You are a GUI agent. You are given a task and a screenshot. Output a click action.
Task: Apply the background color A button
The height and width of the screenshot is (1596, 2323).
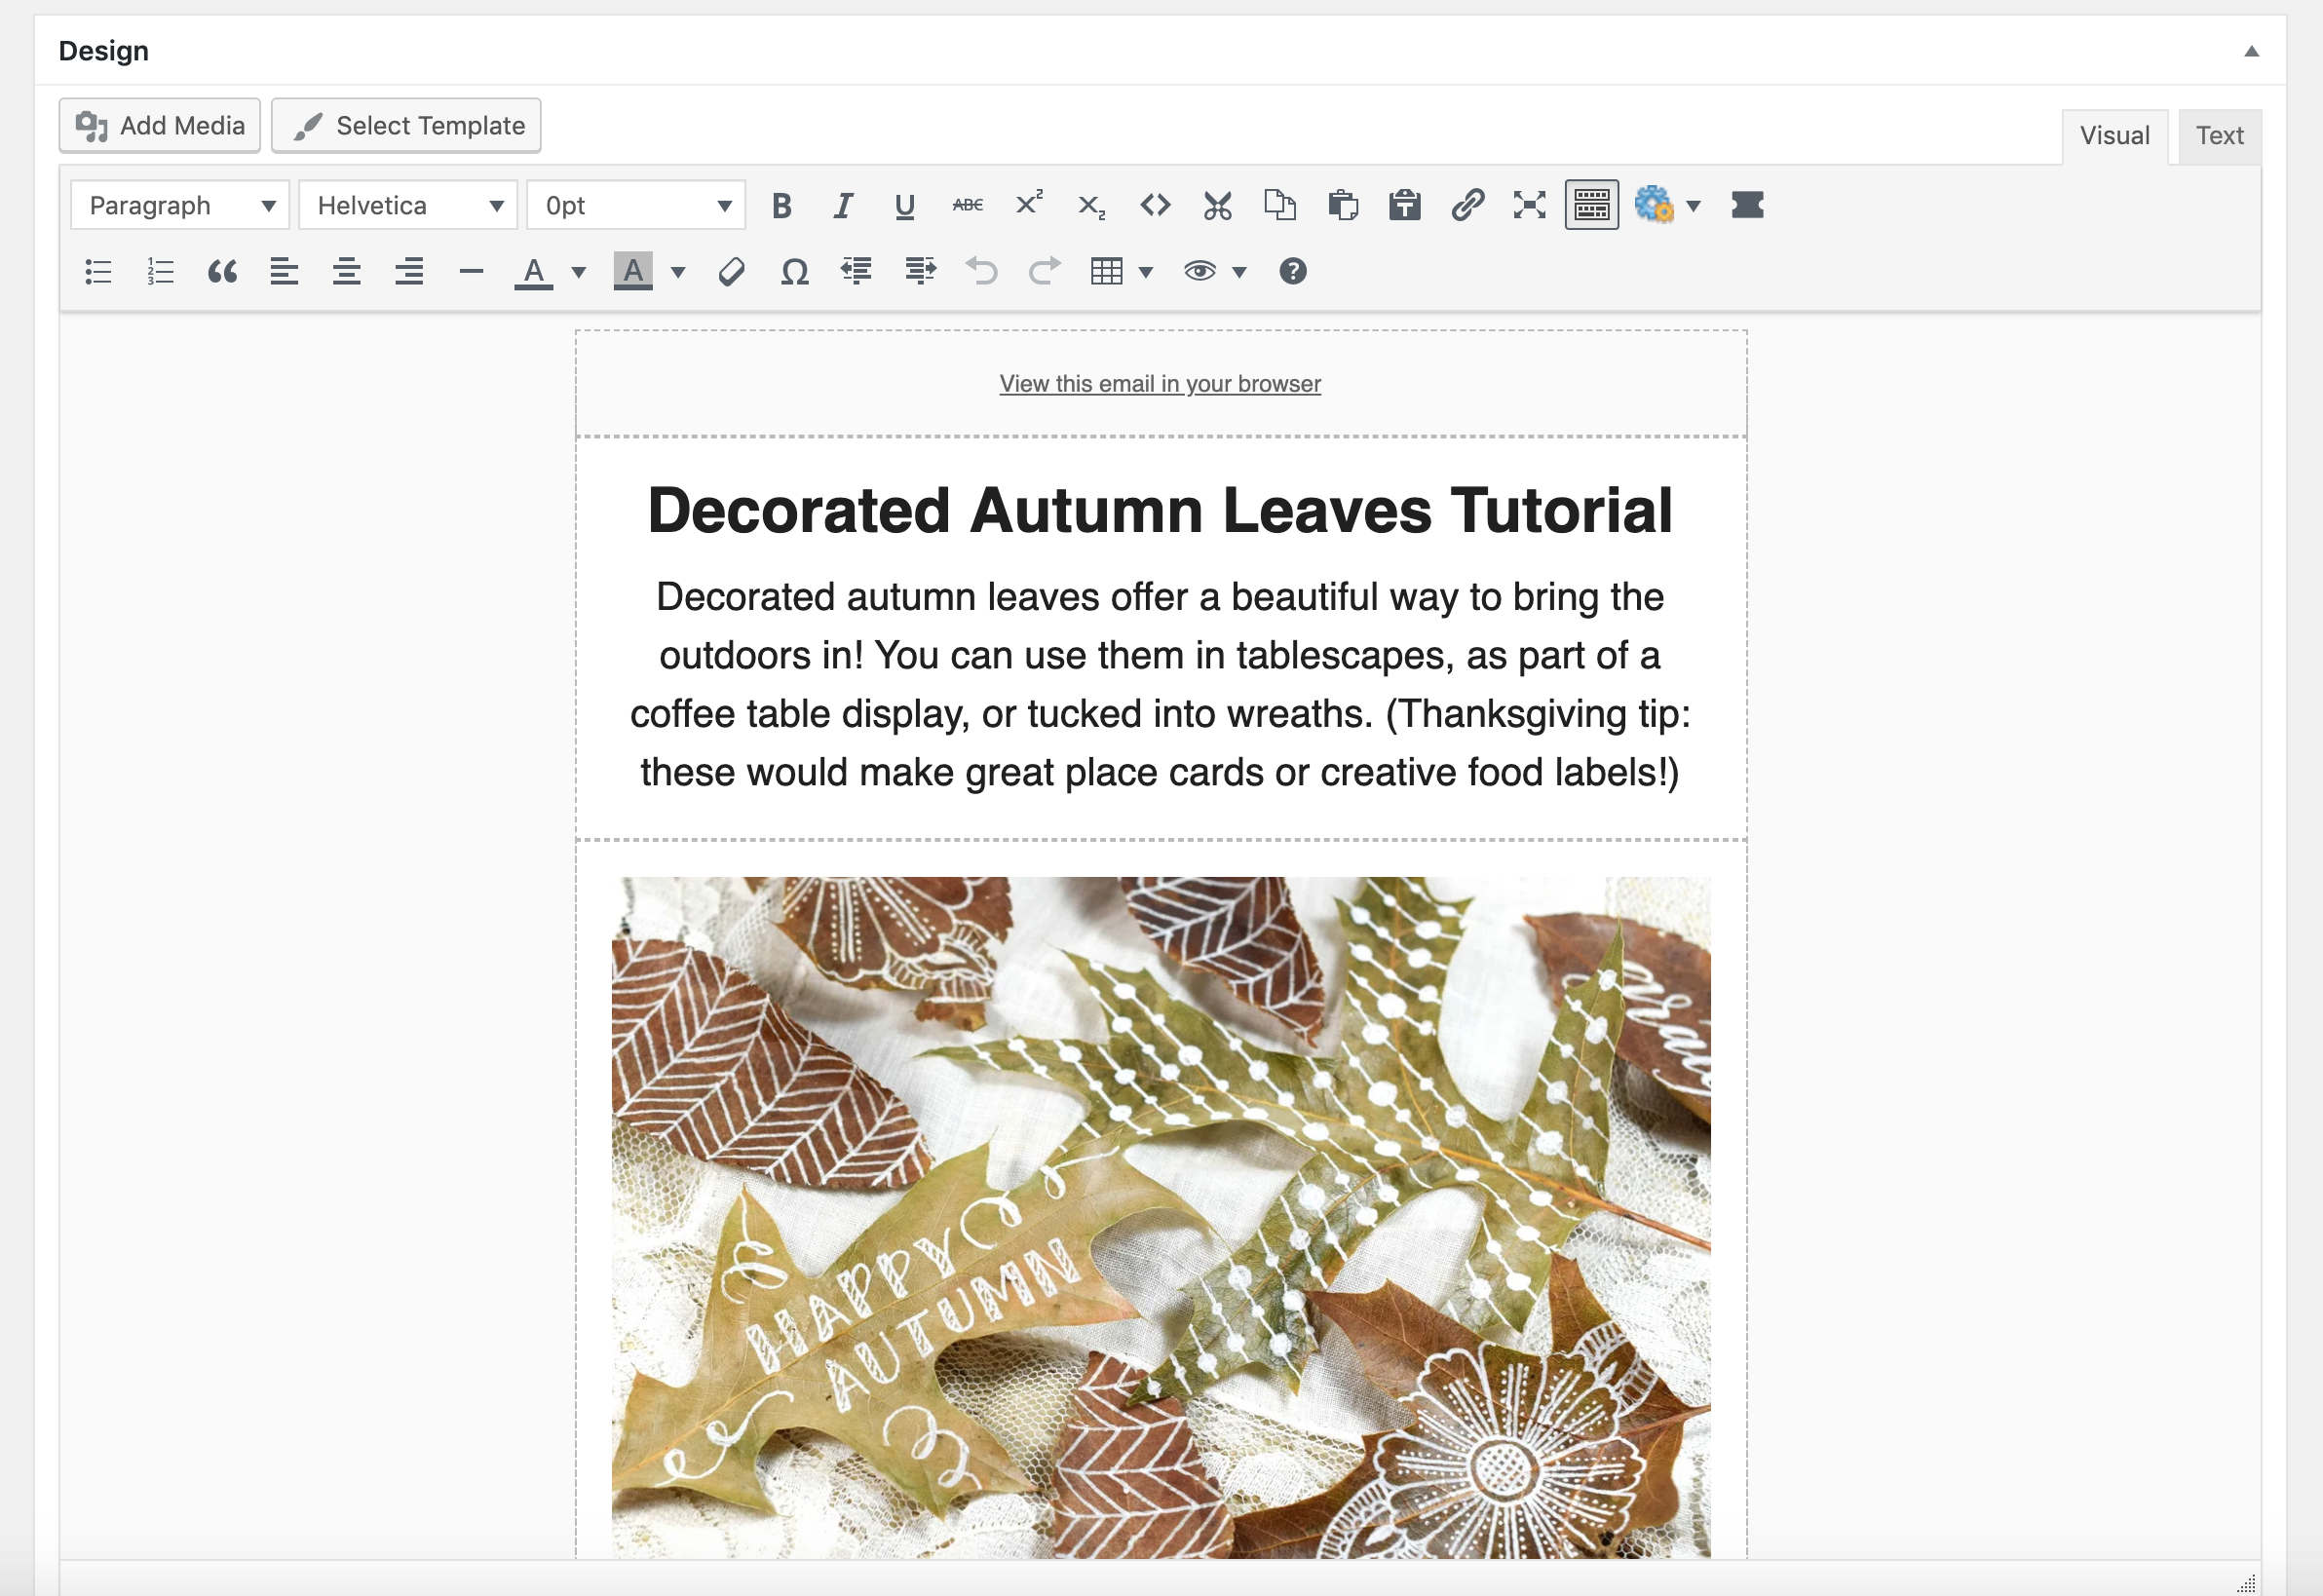point(633,272)
